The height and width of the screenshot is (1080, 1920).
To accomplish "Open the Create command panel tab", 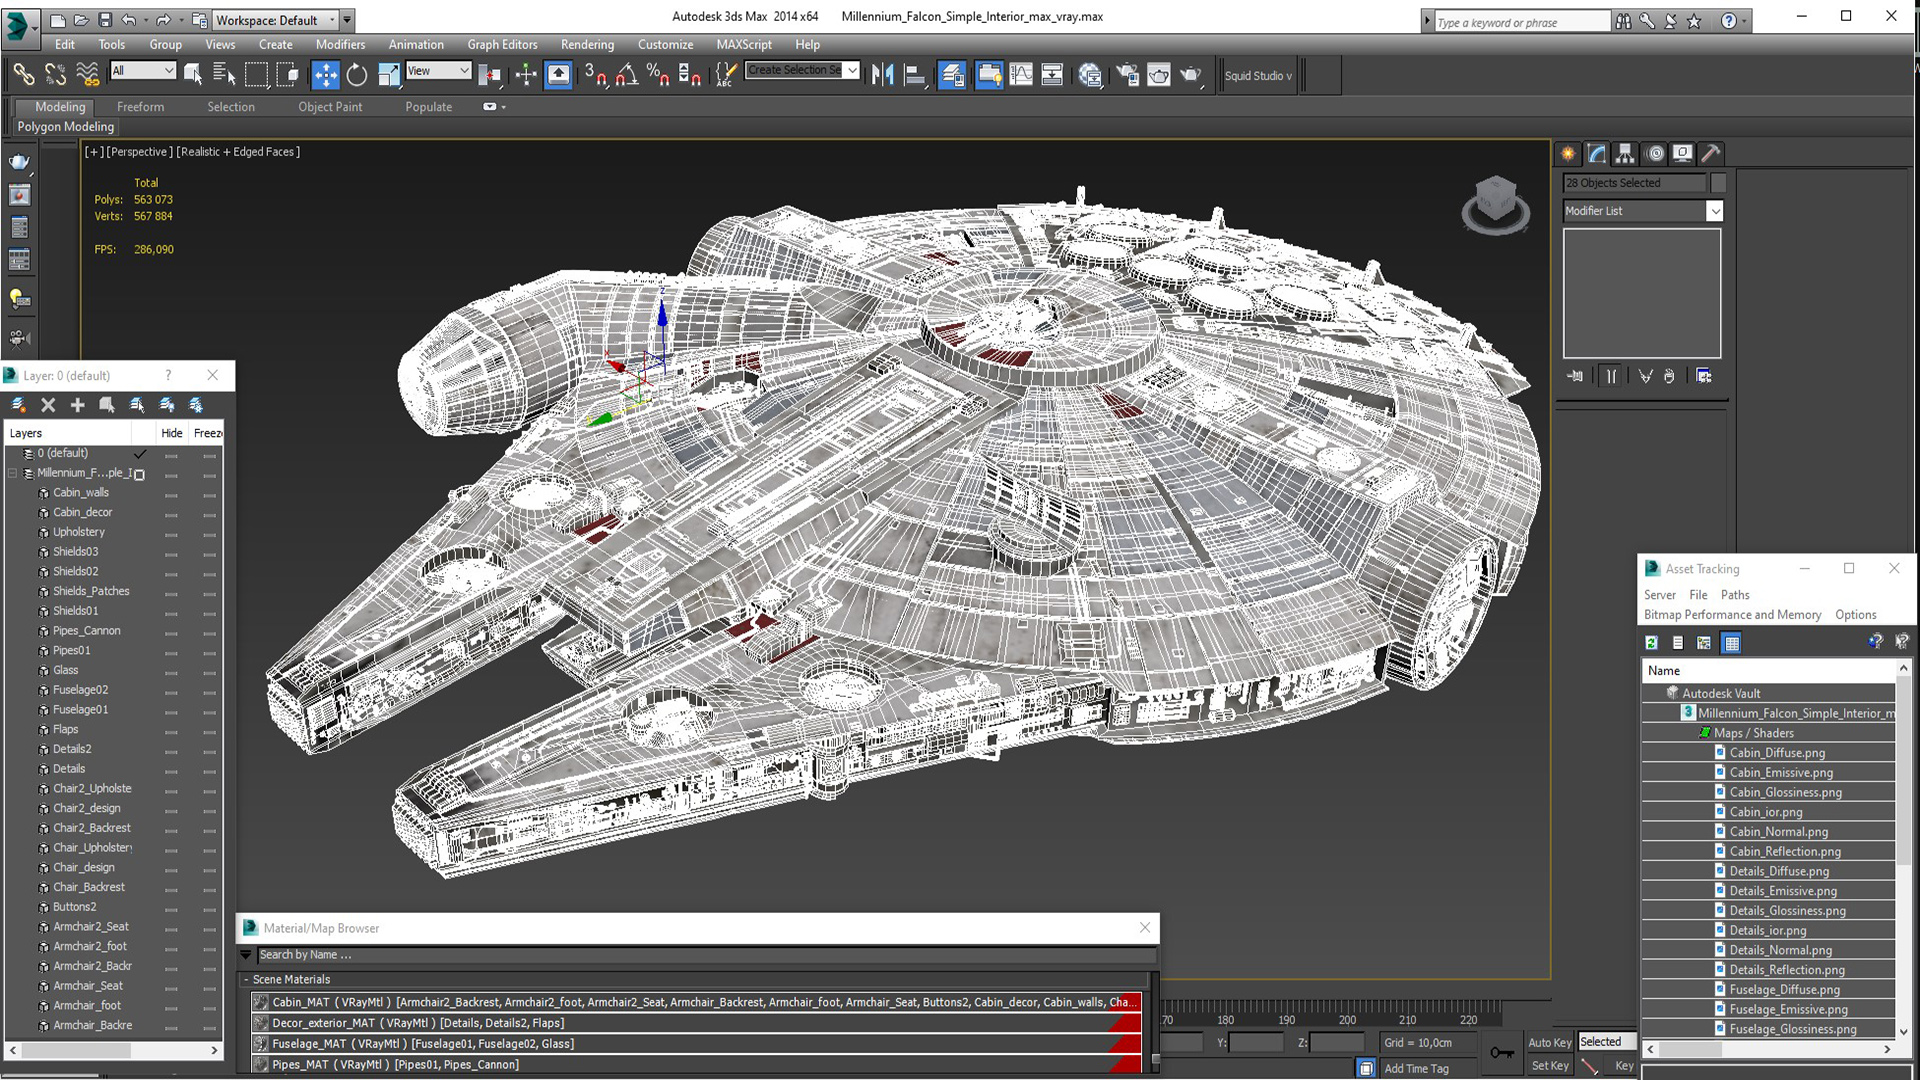I will (x=1568, y=153).
